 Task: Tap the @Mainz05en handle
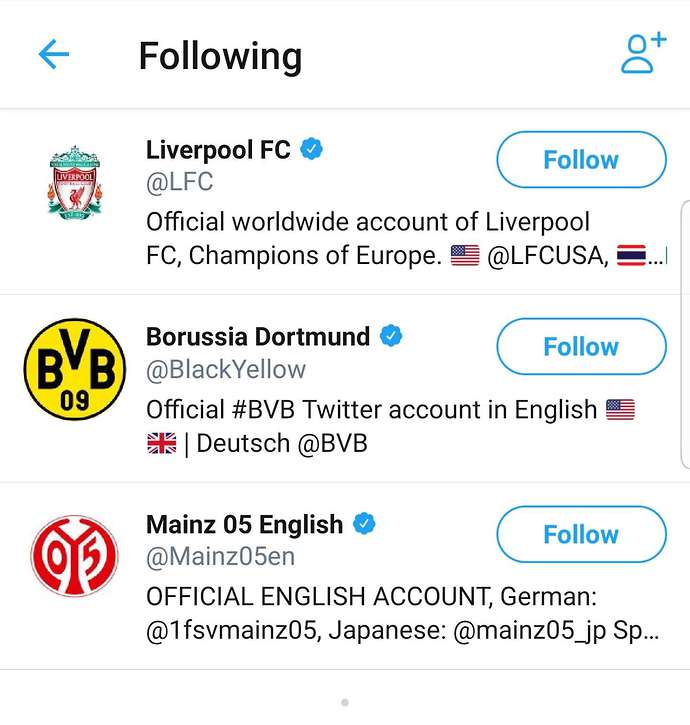[220, 556]
